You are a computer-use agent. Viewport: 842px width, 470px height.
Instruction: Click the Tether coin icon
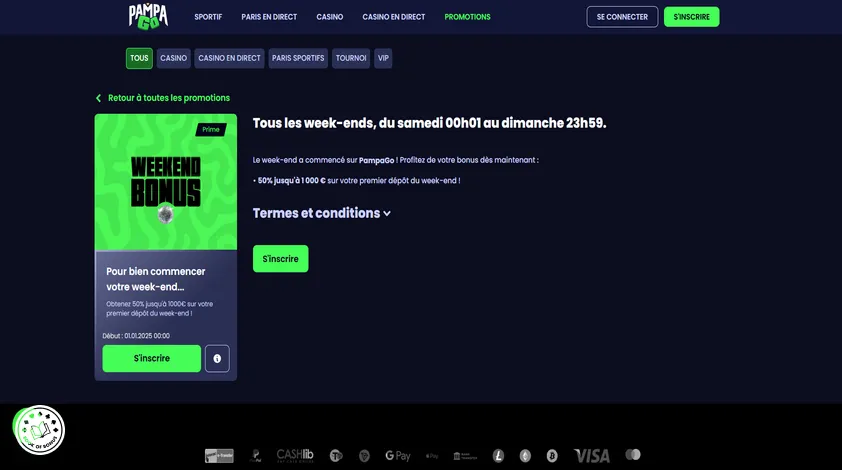point(336,456)
